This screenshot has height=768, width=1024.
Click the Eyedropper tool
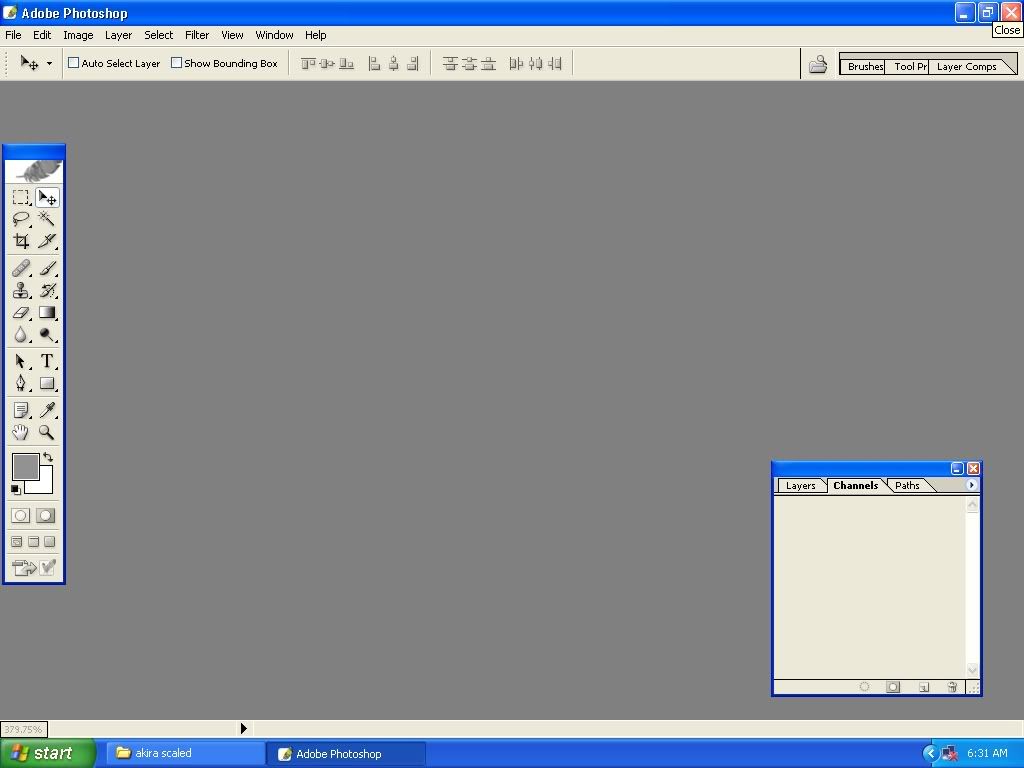pyautogui.click(x=46, y=411)
